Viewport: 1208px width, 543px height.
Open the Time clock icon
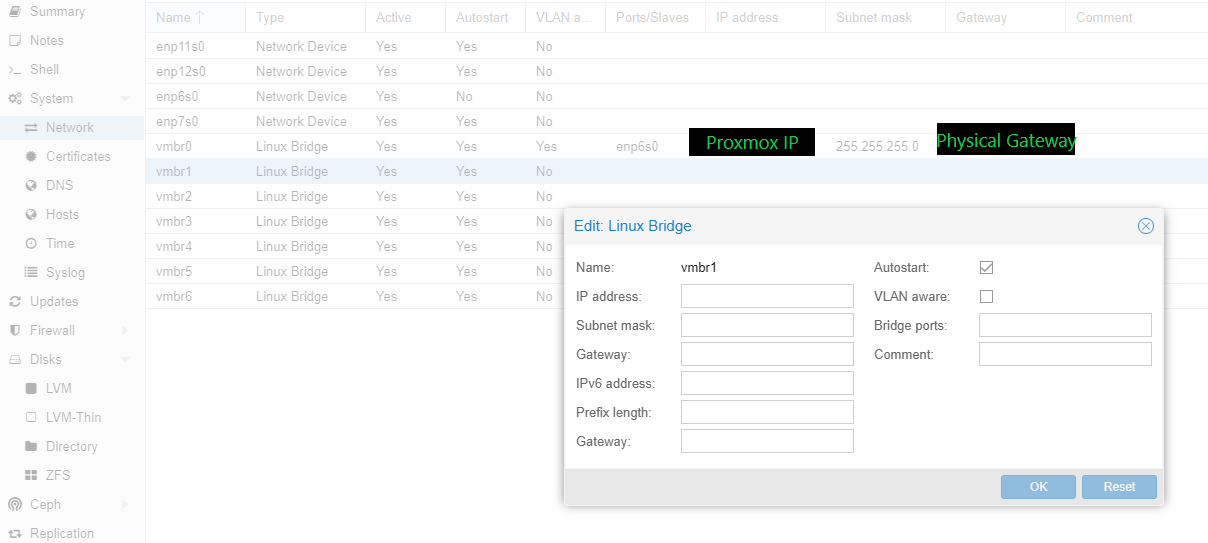(31, 244)
